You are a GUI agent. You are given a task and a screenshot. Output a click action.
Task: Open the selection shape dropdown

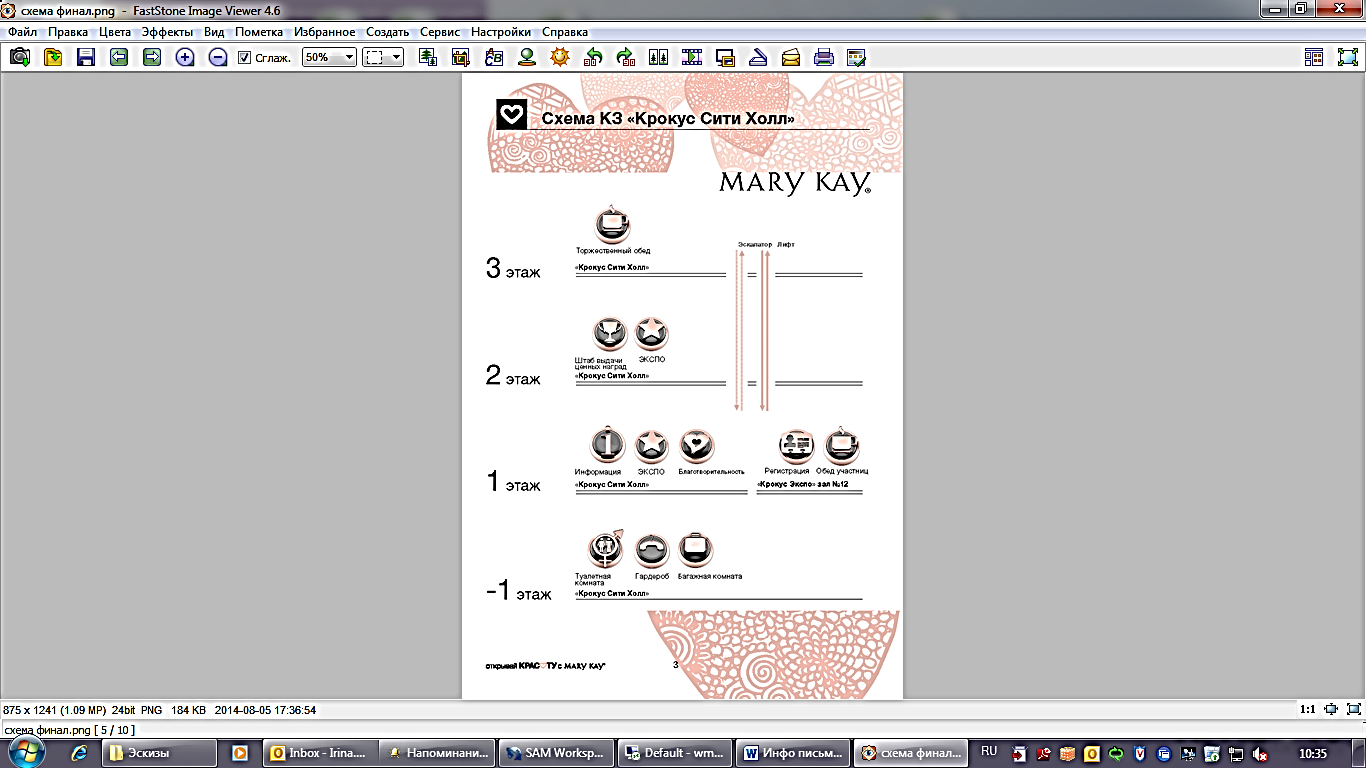click(x=383, y=58)
